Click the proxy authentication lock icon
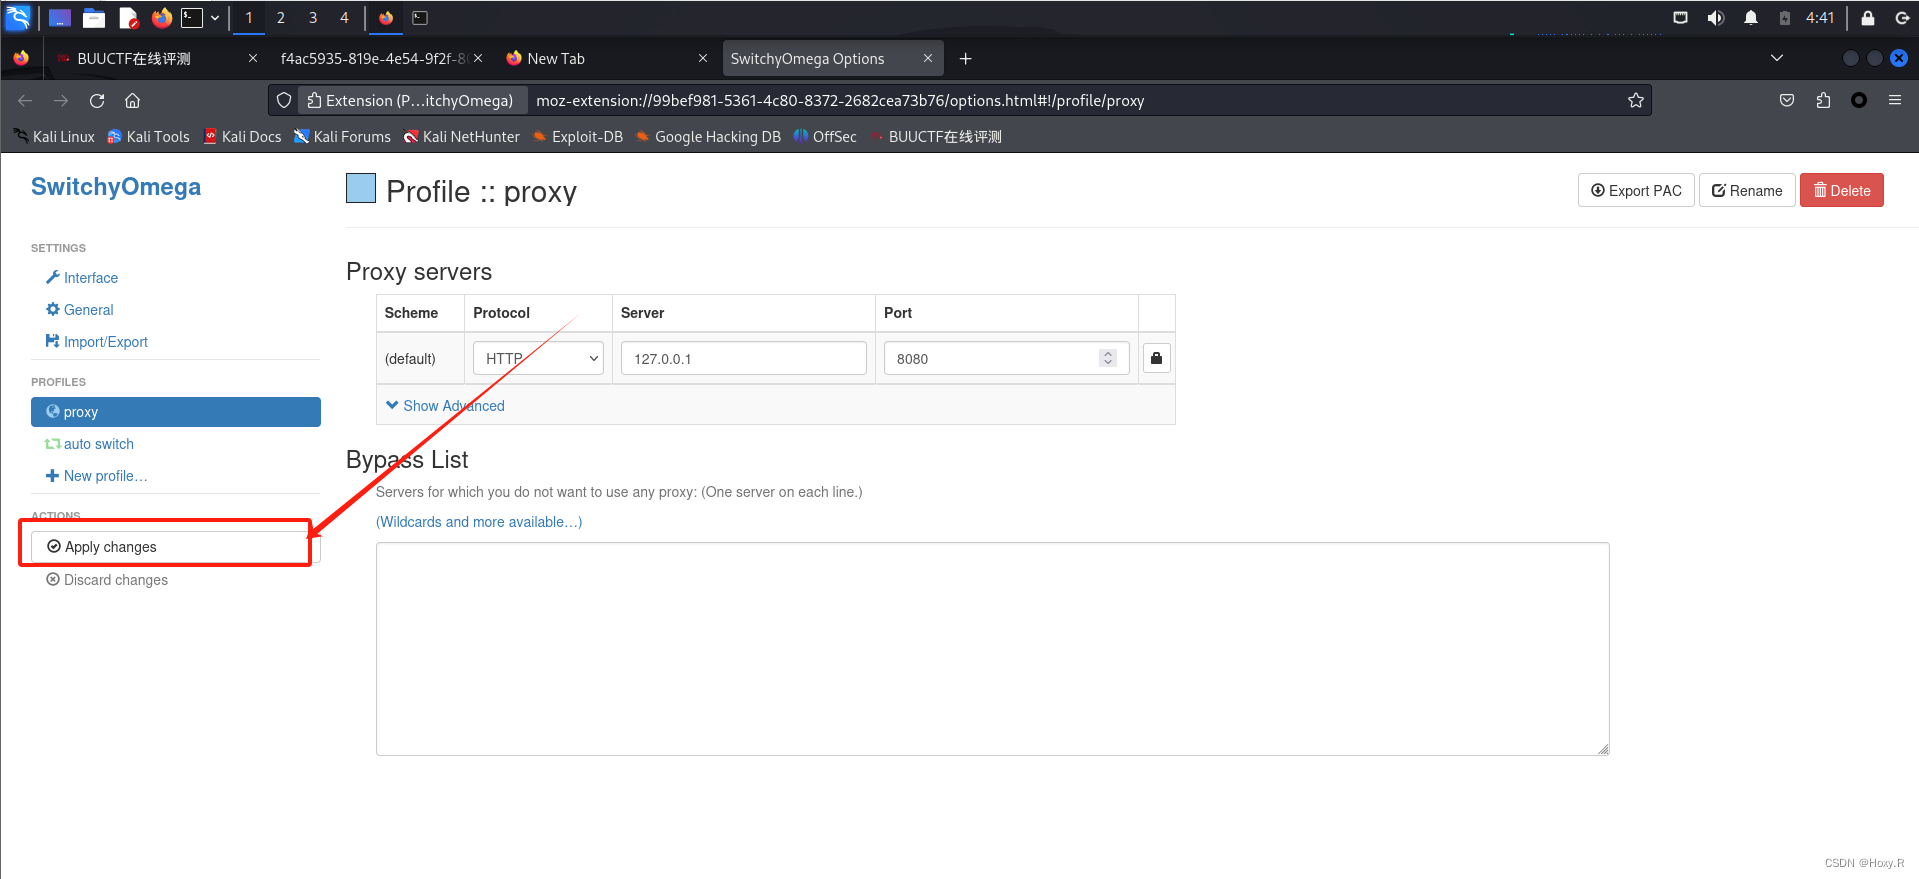 [x=1156, y=358]
